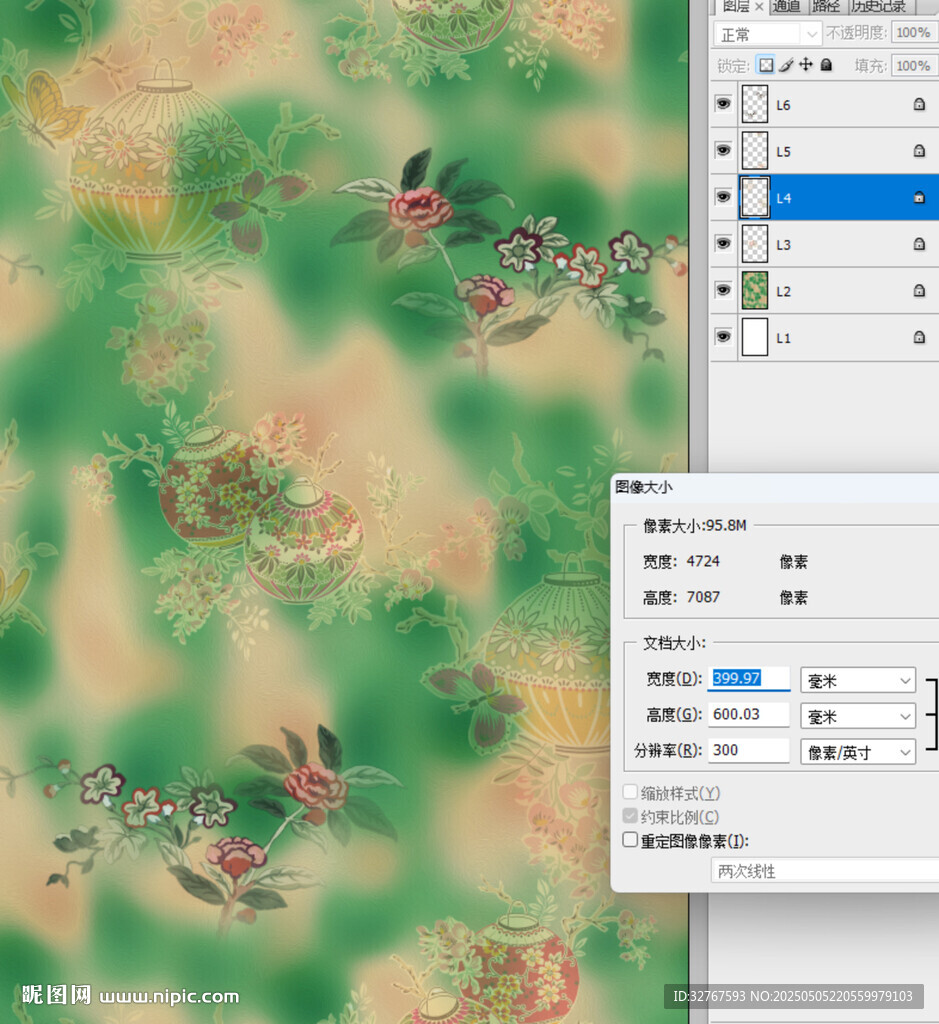Image resolution: width=939 pixels, height=1024 pixels.
Task: Click the 高度 field showing 600.03
Action: [x=749, y=714]
